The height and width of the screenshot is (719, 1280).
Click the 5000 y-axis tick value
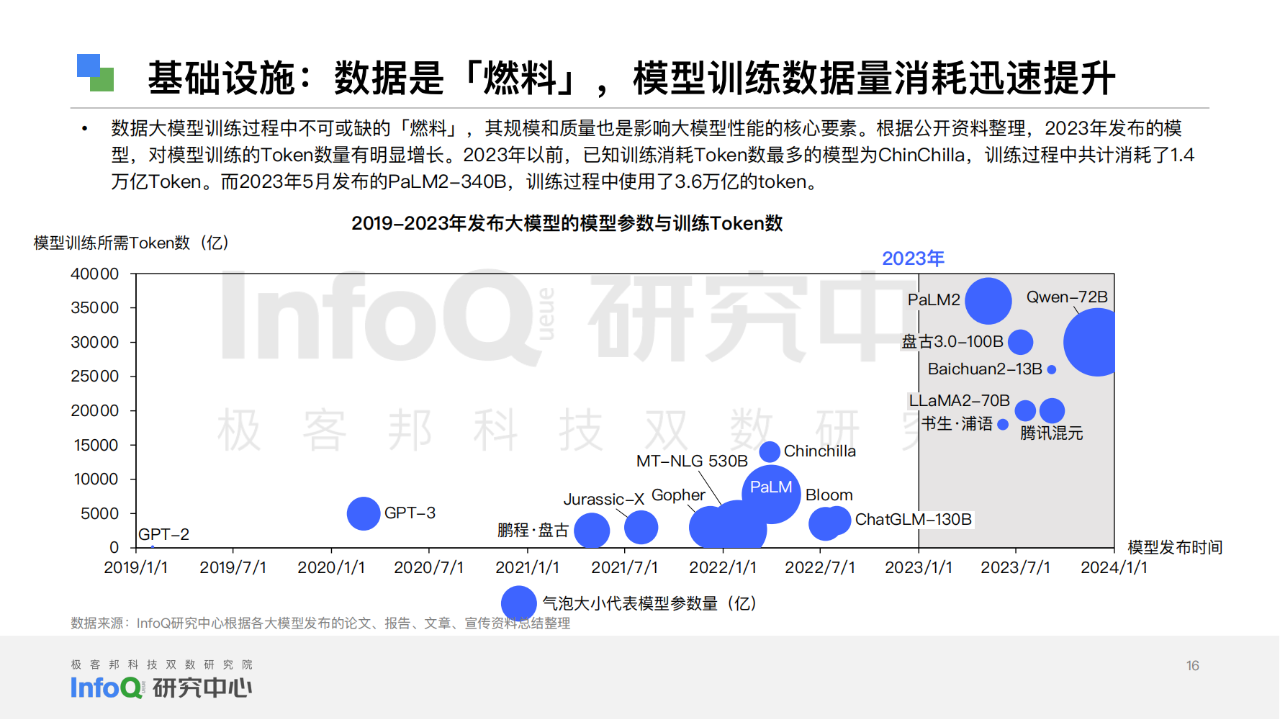pyautogui.click(x=101, y=513)
